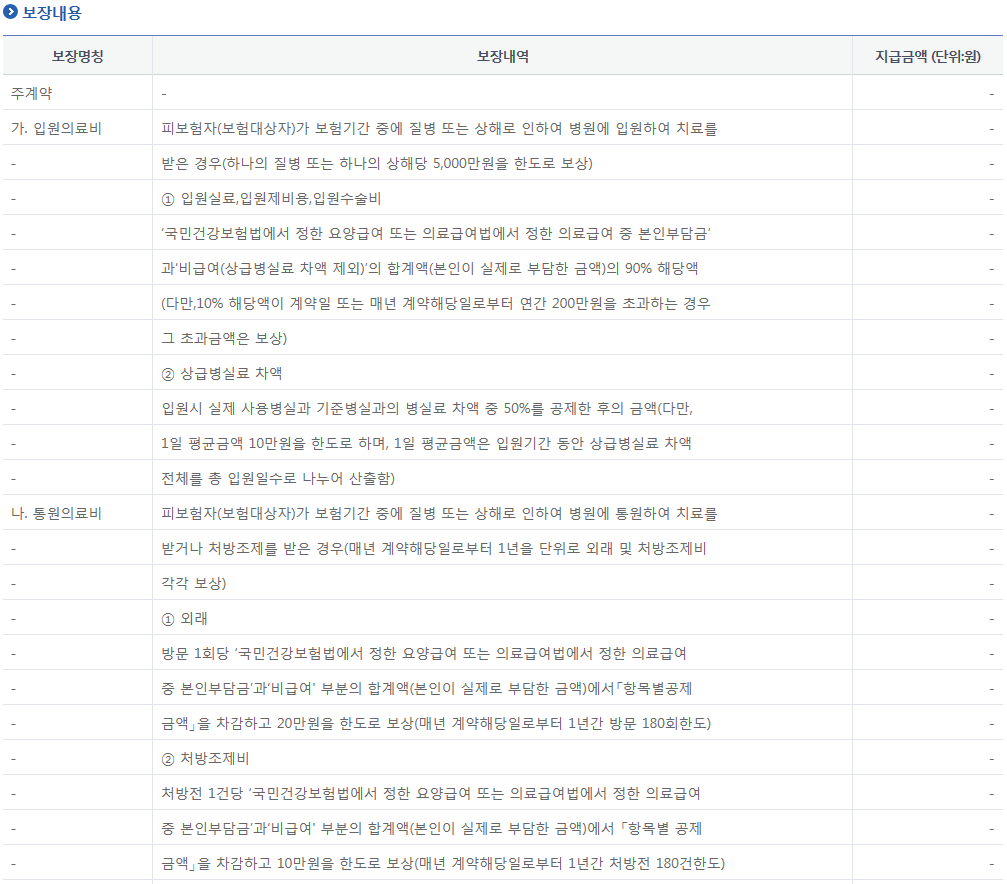Click the 나. 통원의료비 cell
The image size is (1007, 884).
coord(56,513)
